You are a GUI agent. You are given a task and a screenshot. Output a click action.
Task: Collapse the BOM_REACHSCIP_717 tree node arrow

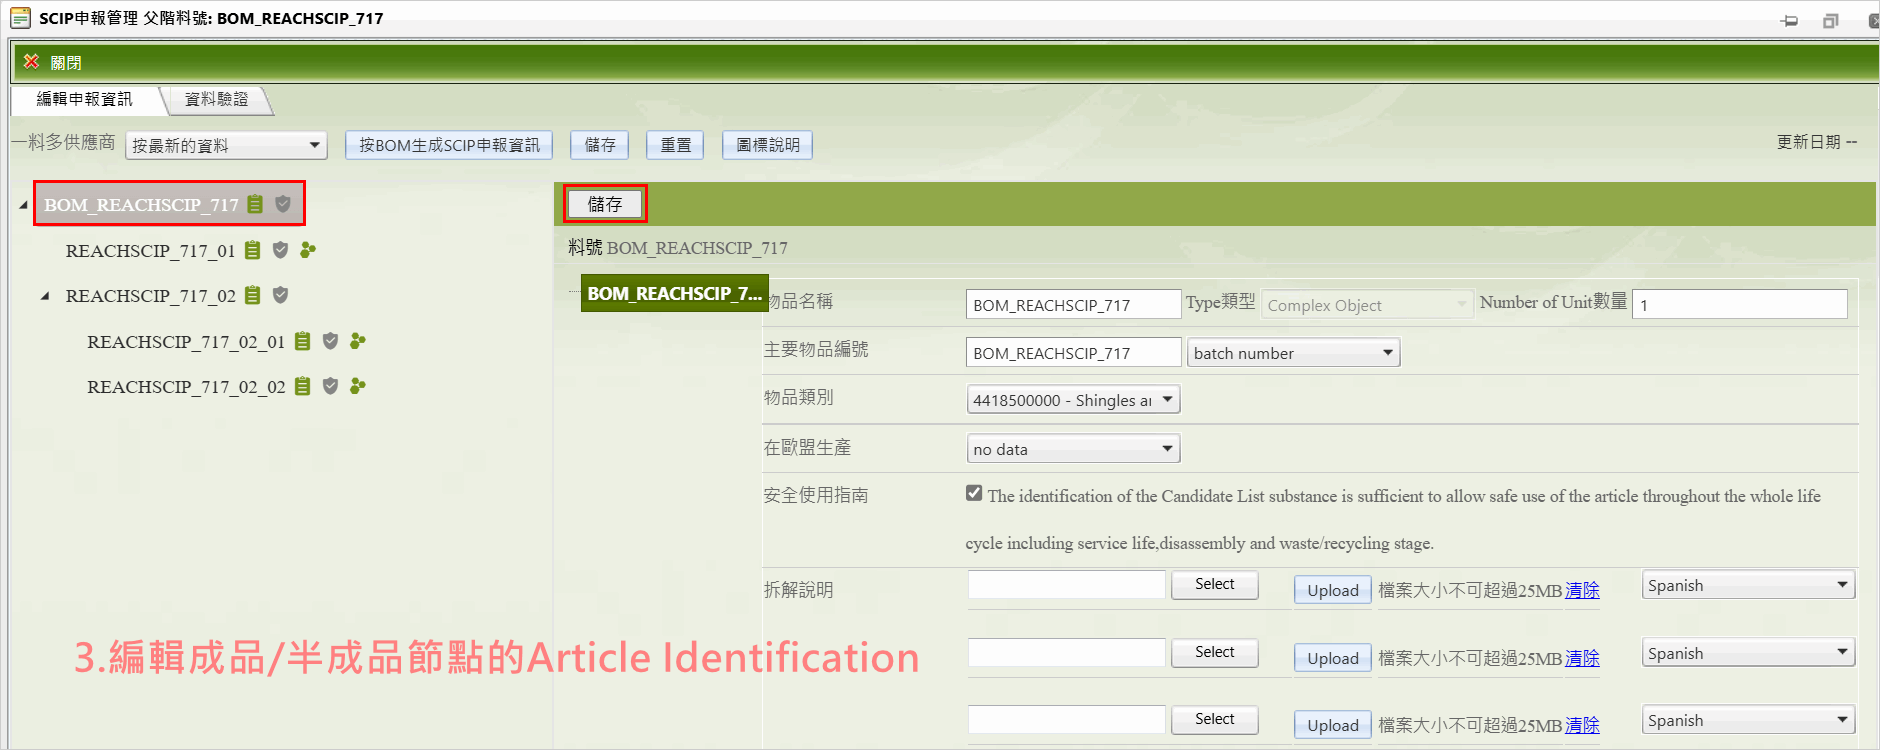(23, 205)
